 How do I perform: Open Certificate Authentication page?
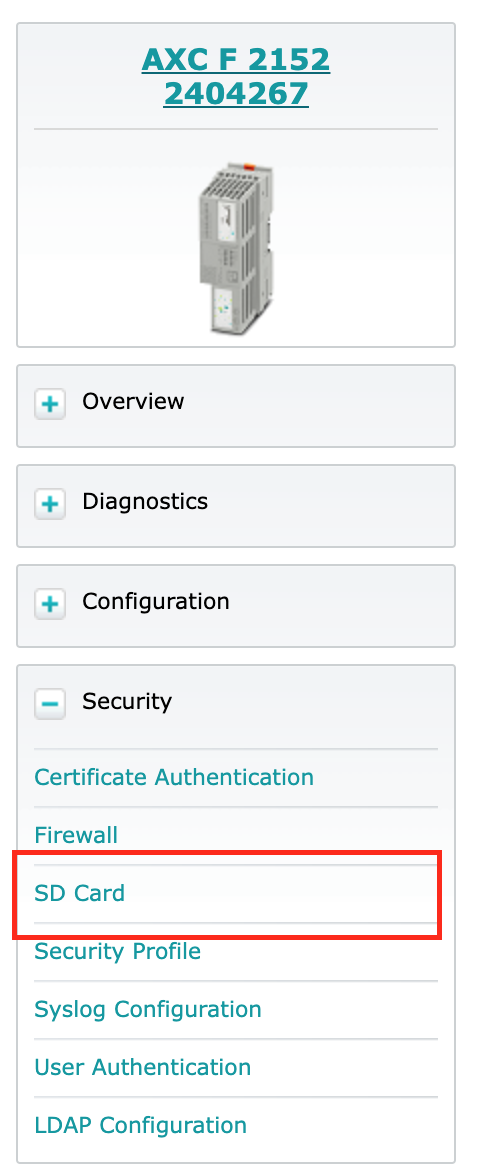point(174,777)
